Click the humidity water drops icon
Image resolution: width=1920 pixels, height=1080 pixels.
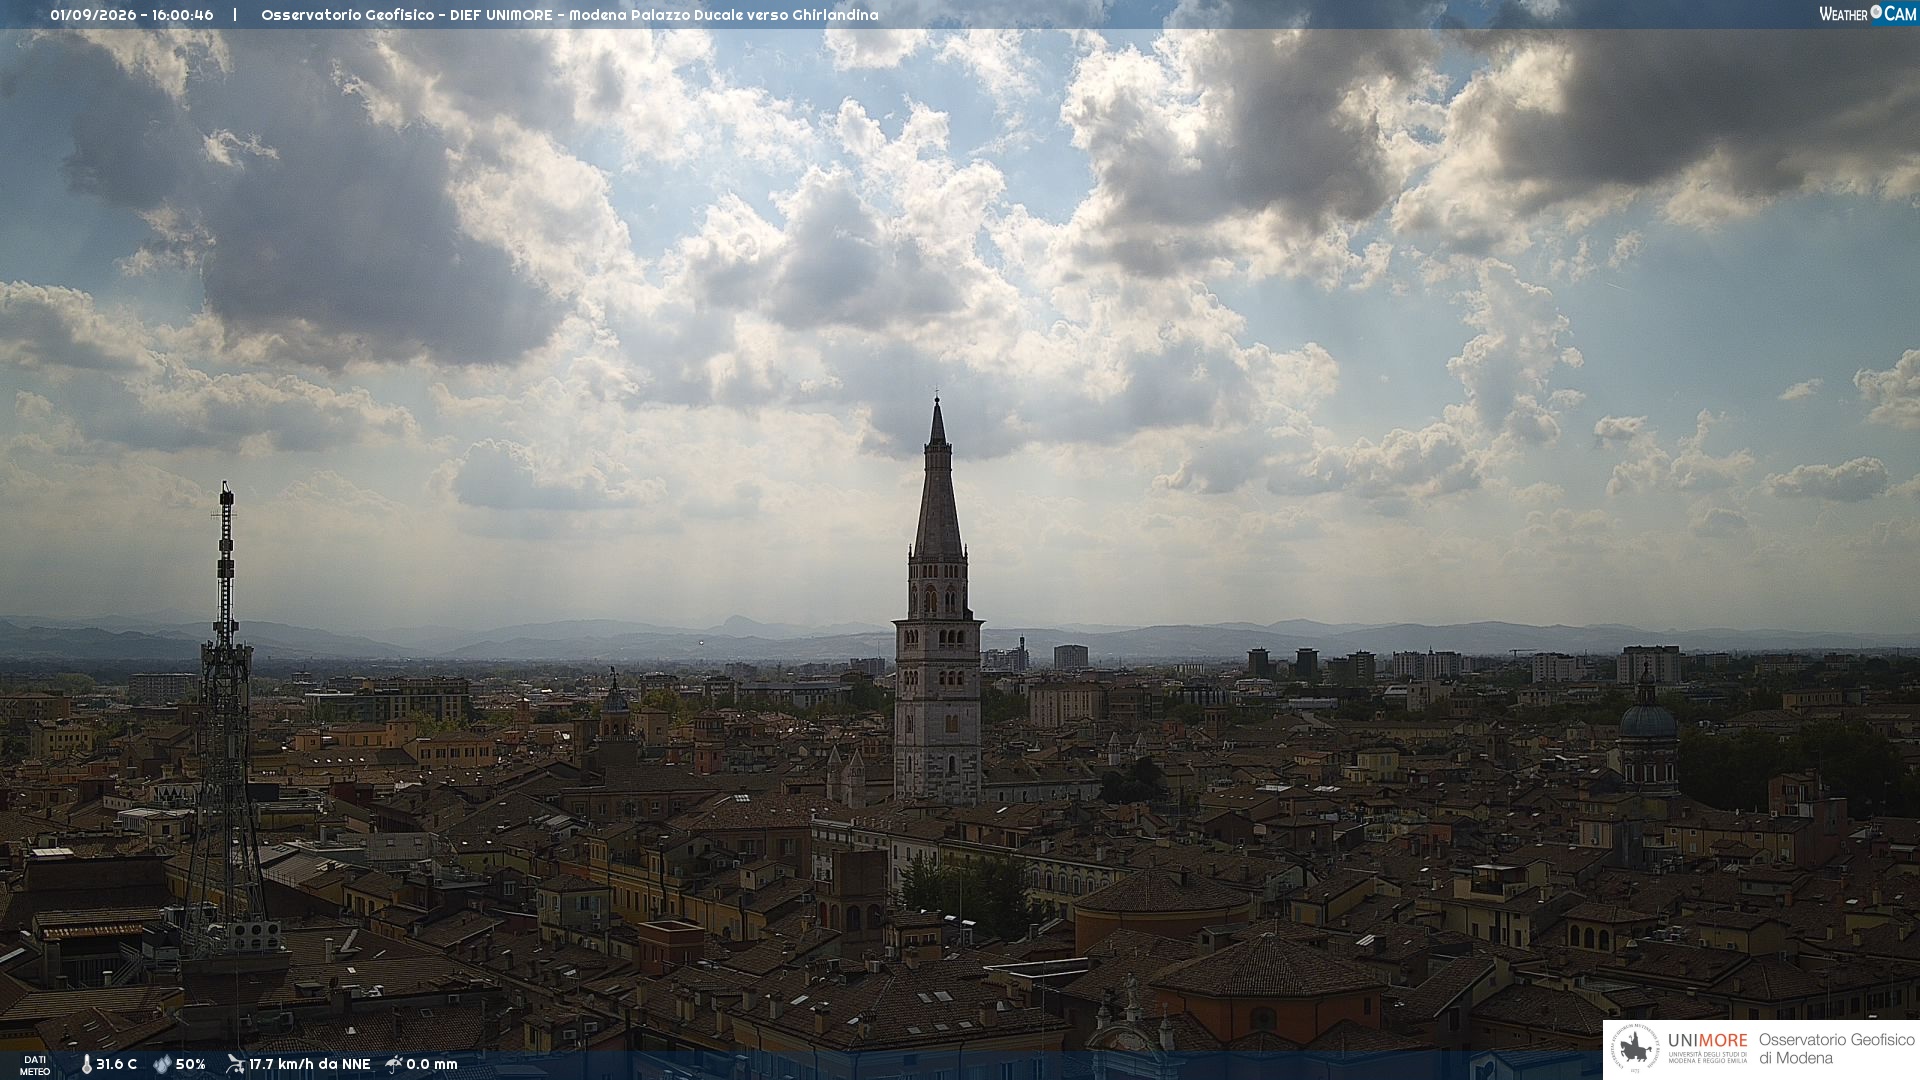pos(162,1064)
